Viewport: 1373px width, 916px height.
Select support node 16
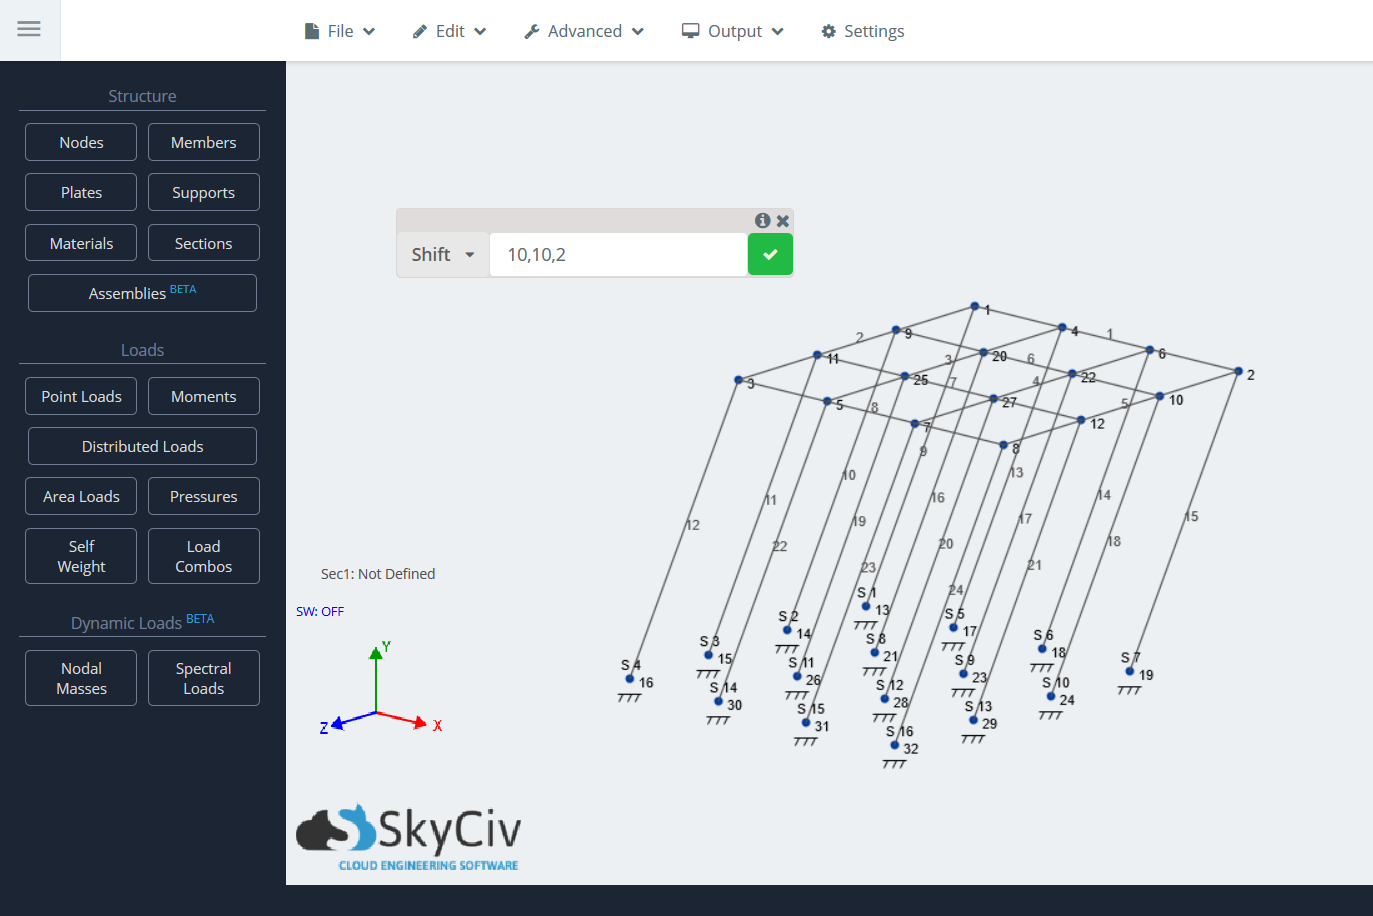coord(630,679)
